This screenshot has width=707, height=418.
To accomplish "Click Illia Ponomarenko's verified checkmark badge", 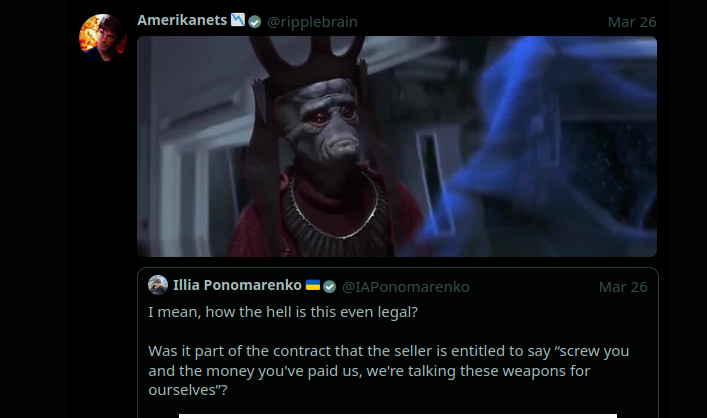I will [330, 287].
